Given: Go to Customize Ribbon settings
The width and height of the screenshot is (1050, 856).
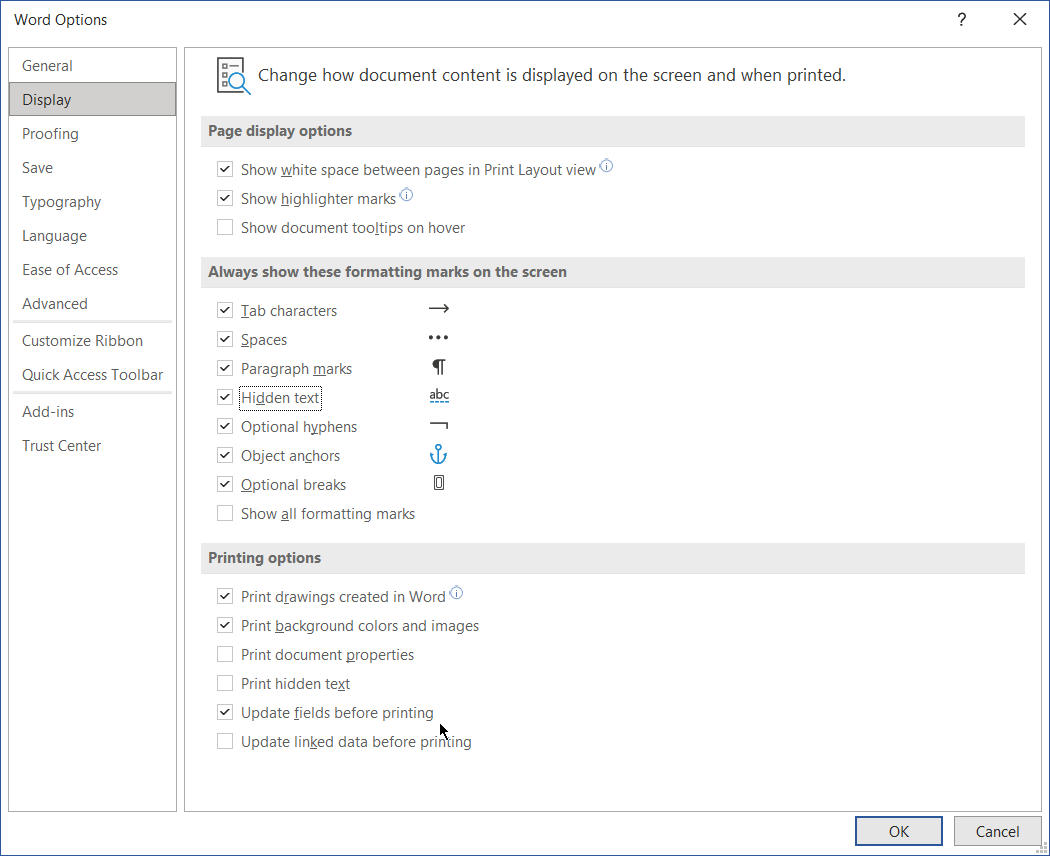Looking at the screenshot, I should coord(82,341).
